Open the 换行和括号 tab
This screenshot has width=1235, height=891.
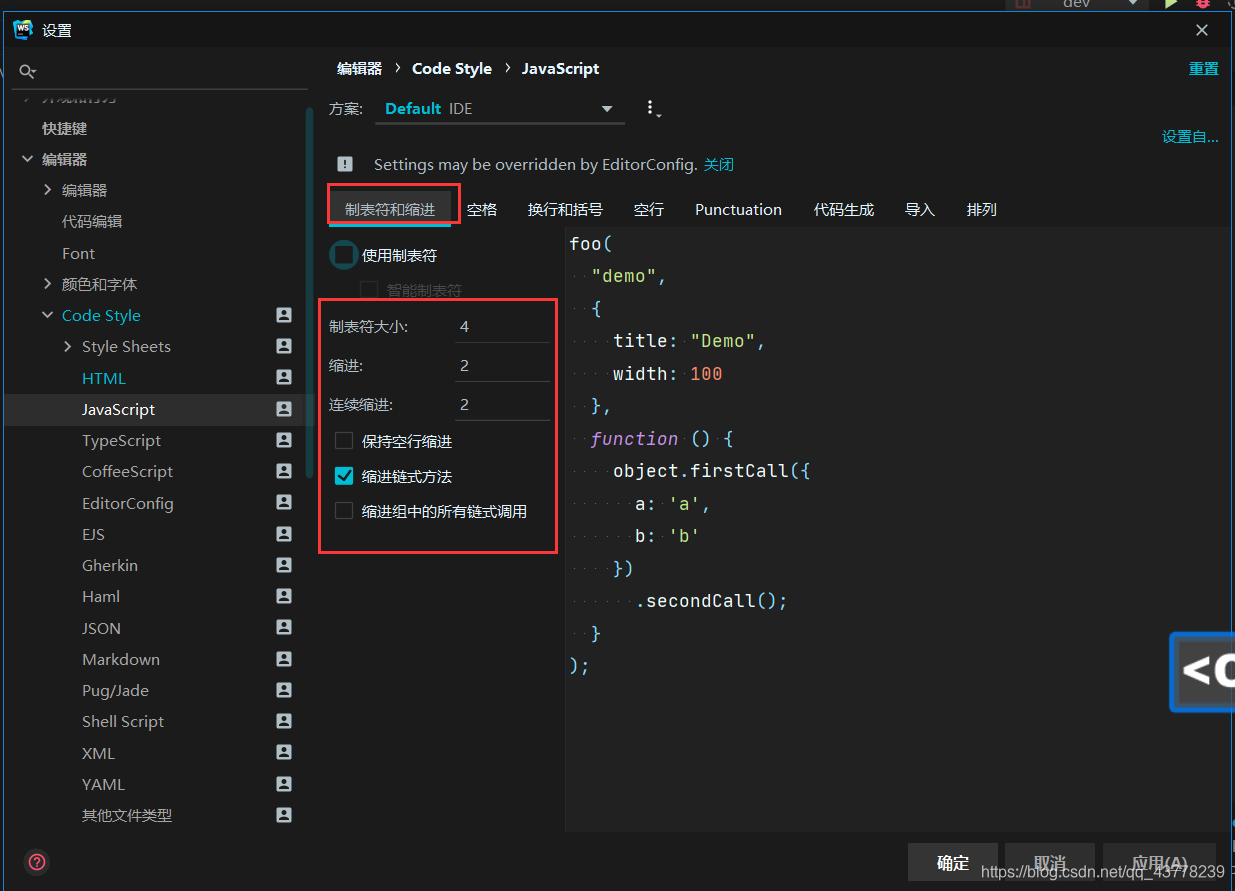click(x=565, y=209)
